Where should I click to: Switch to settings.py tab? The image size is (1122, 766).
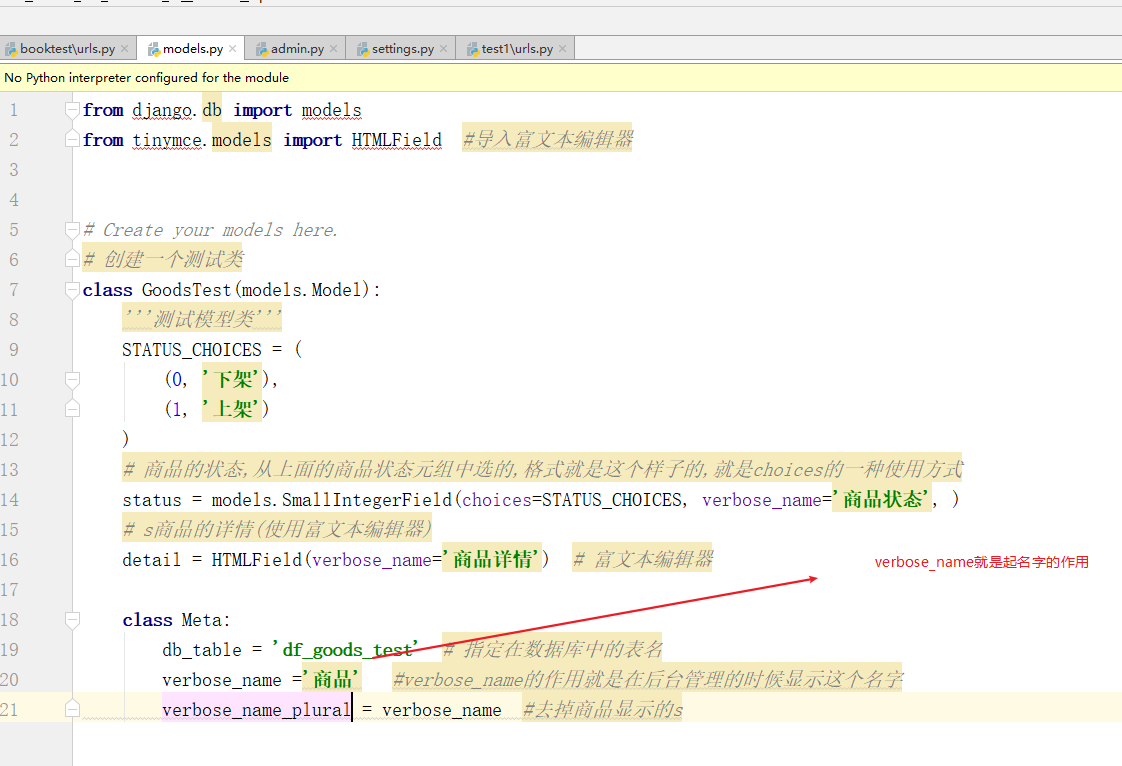coord(402,49)
